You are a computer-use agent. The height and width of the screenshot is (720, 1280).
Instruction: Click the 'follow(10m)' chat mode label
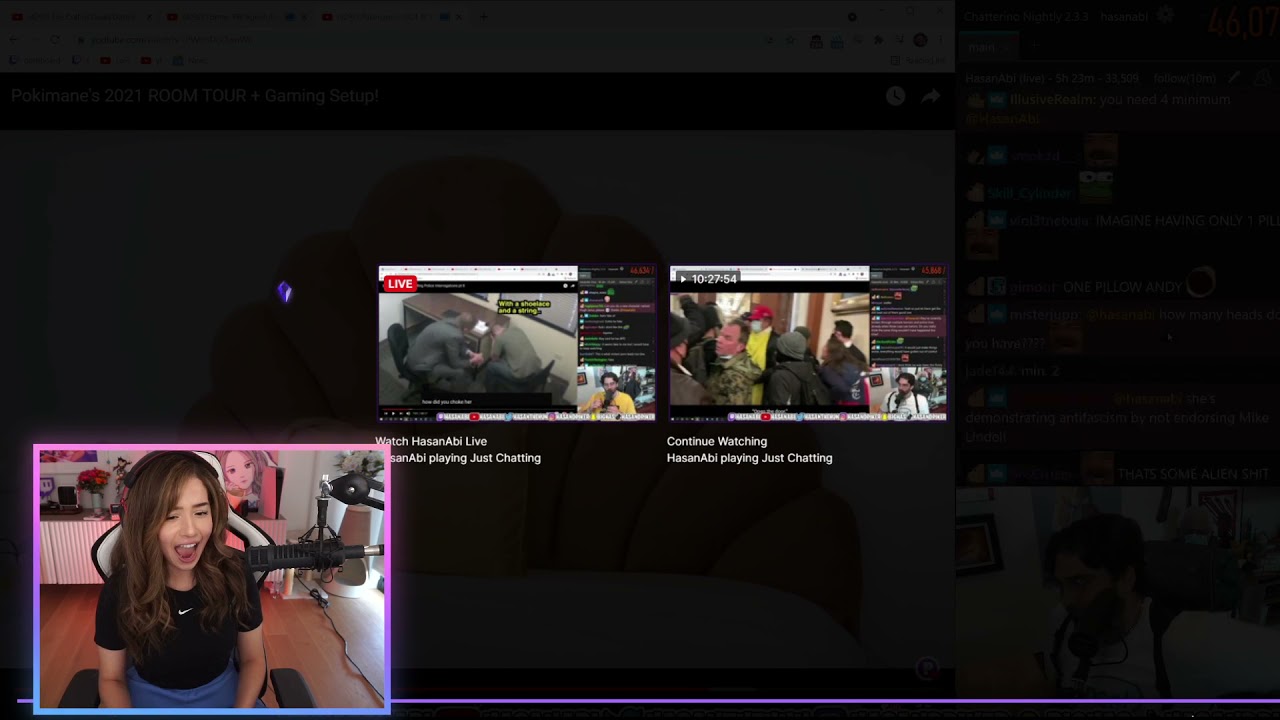(x=1185, y=78)
